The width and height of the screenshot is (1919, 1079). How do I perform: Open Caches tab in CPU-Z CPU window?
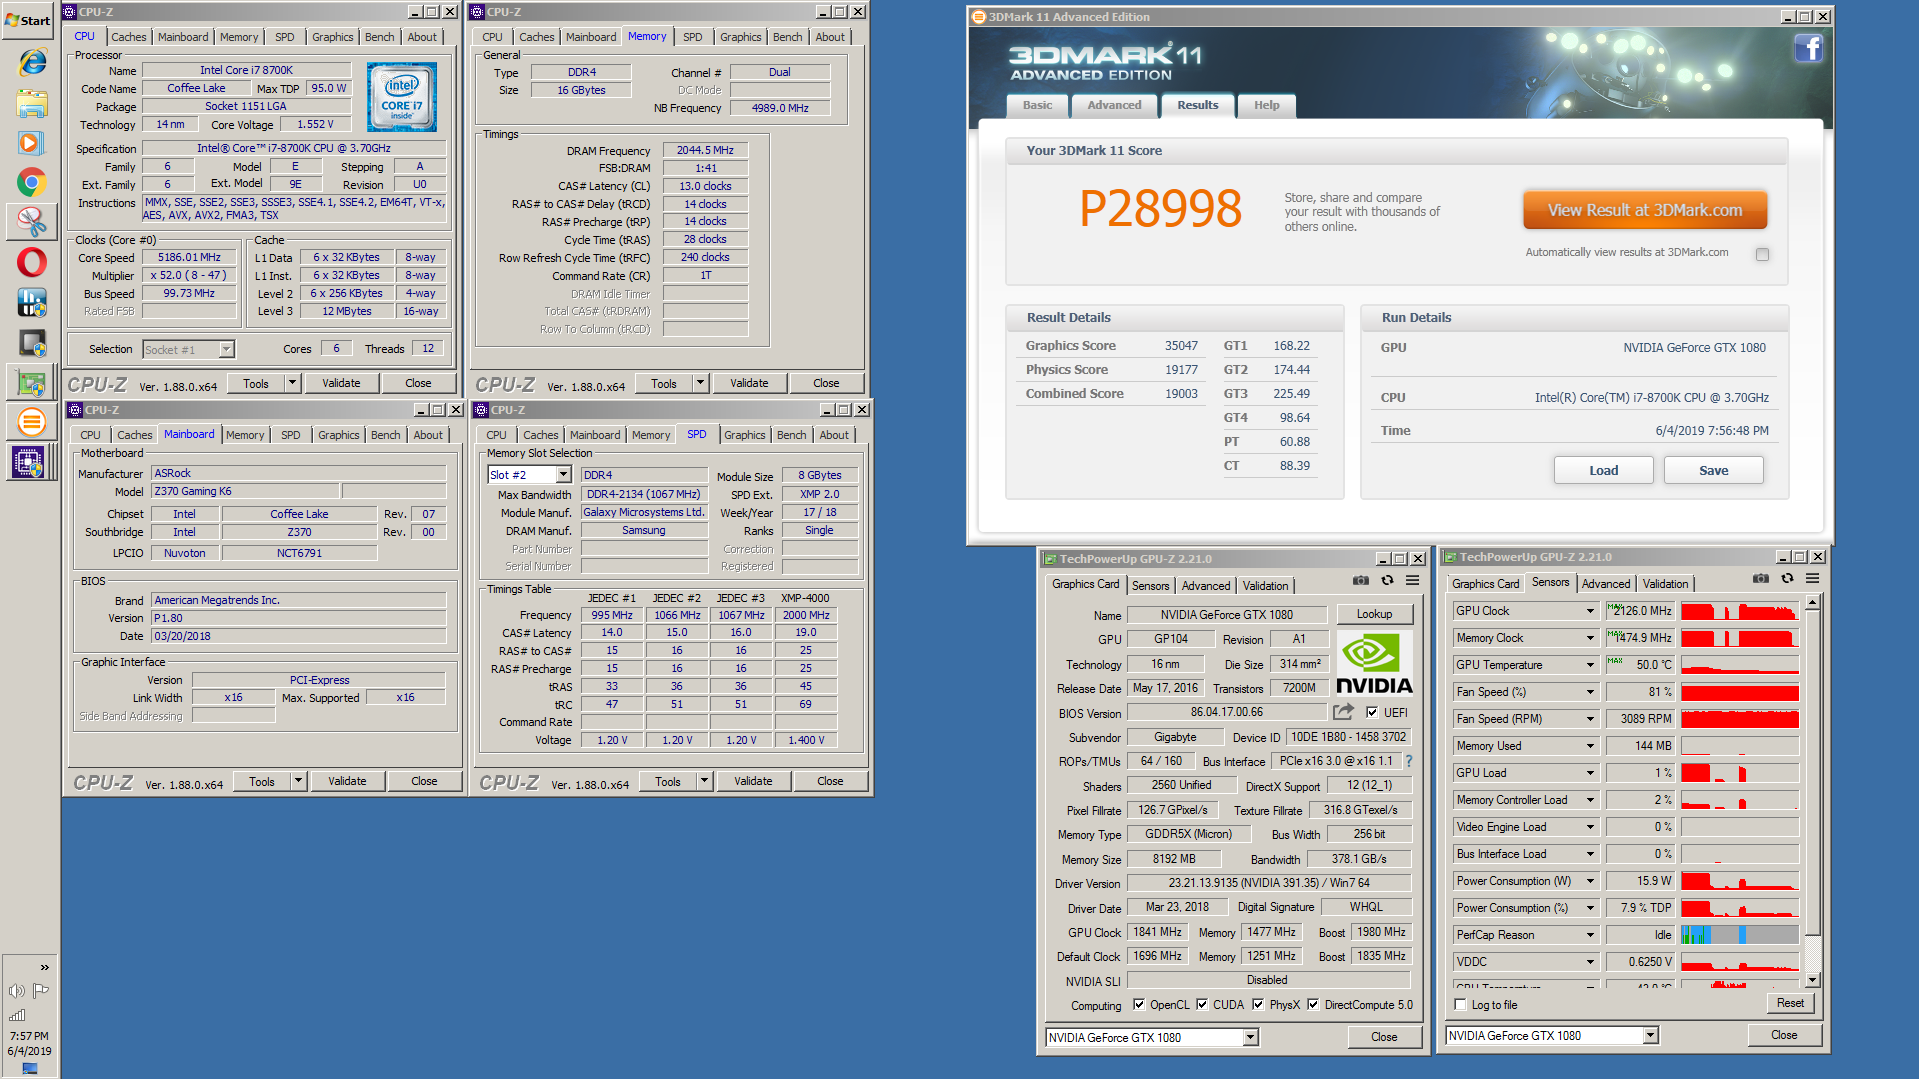point(129,37)
